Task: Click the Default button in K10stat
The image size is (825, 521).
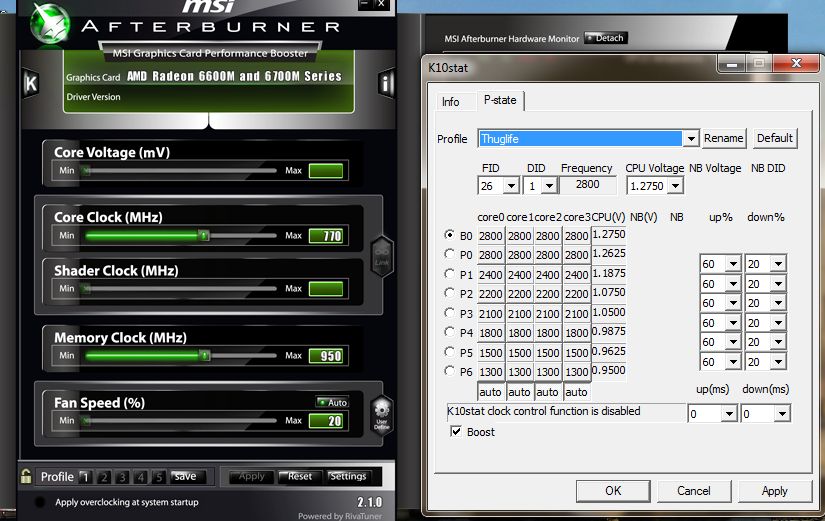Action: (x=774, y=138)
